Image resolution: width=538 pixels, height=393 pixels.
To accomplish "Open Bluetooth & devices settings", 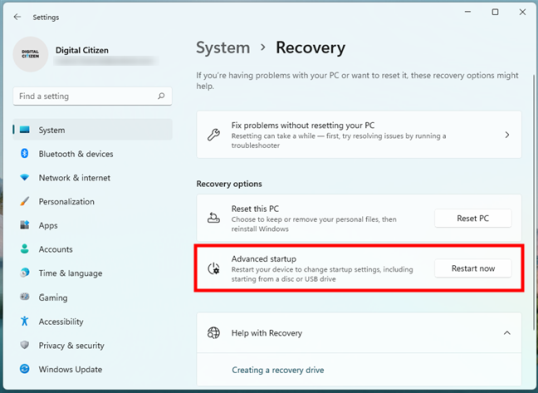I will (76, 154).
